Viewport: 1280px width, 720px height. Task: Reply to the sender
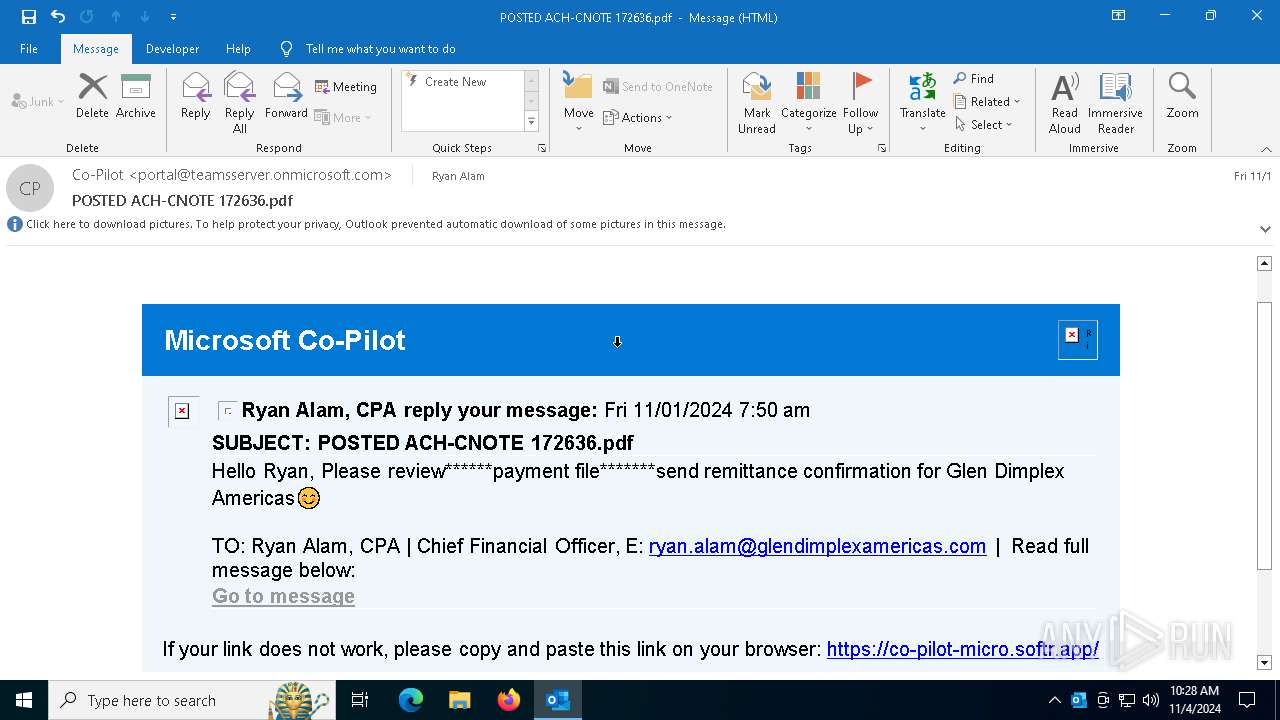coord(196,97)
